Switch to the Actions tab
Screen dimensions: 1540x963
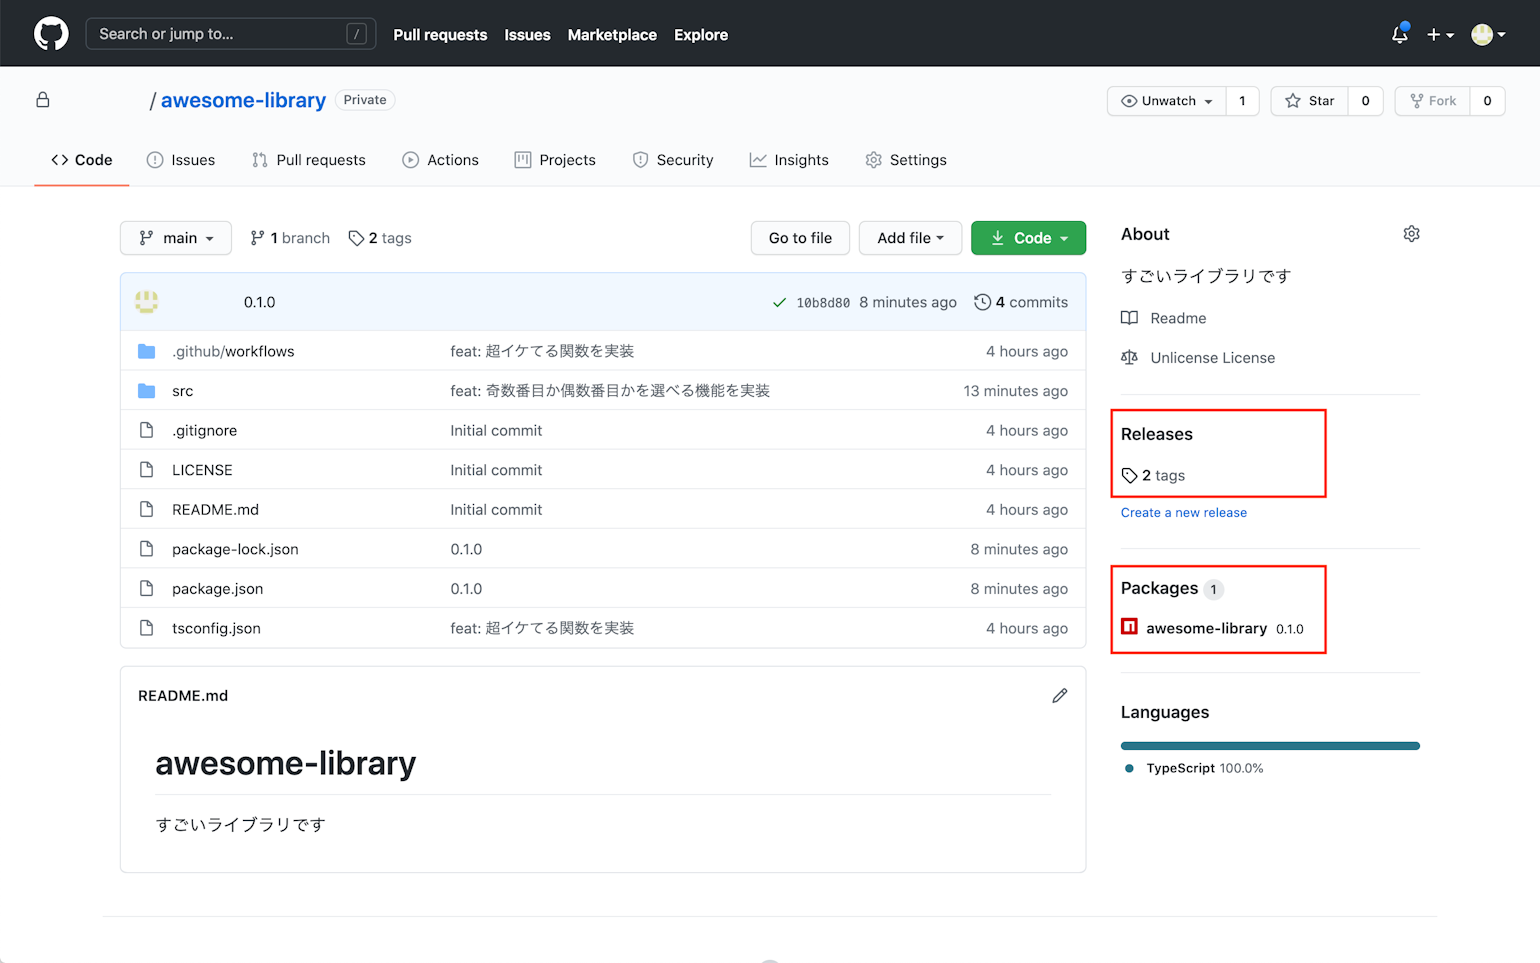(440, 160)
